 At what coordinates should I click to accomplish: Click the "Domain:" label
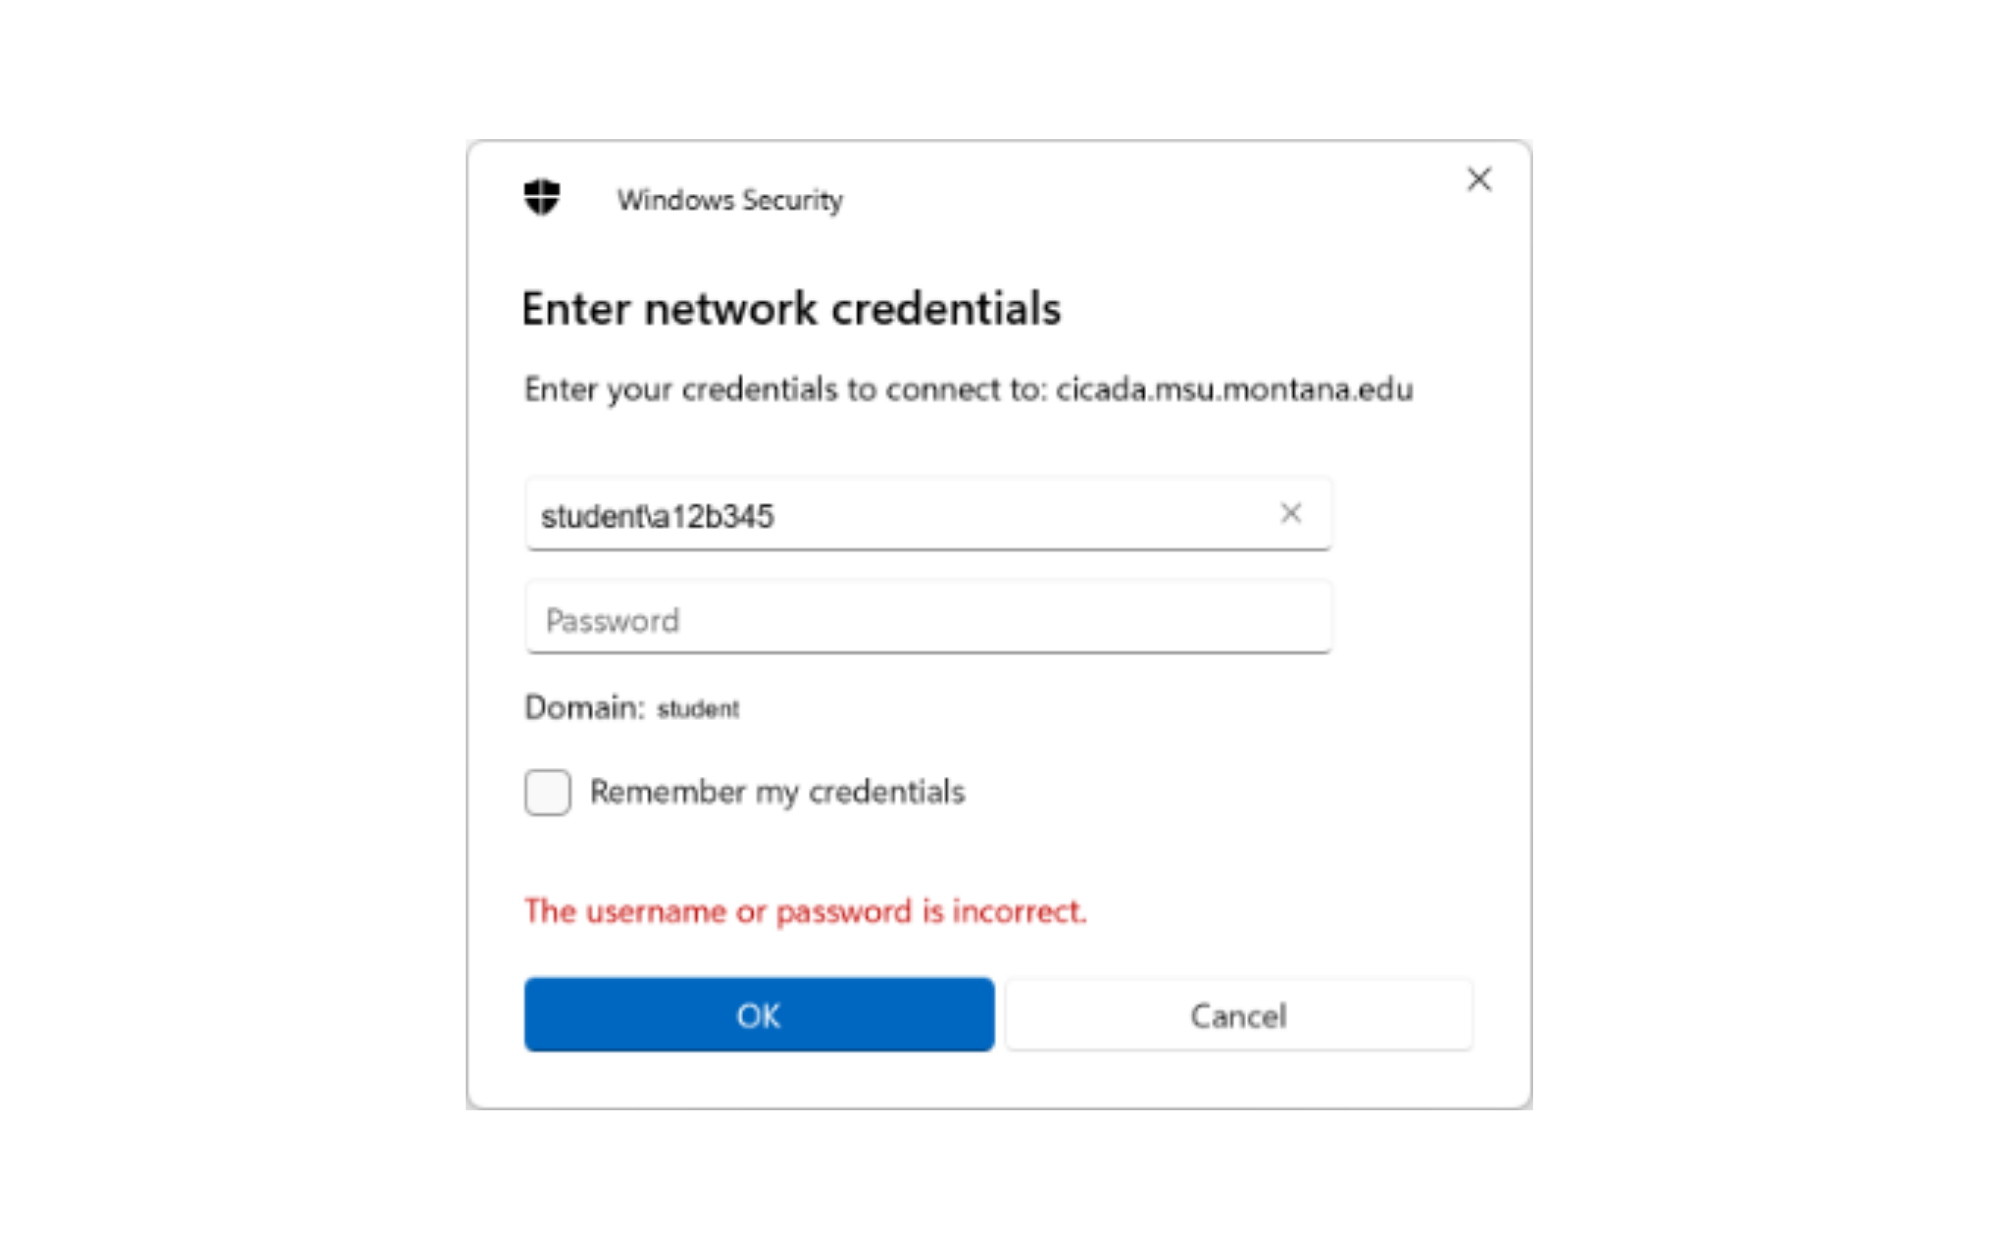point(584,708)
